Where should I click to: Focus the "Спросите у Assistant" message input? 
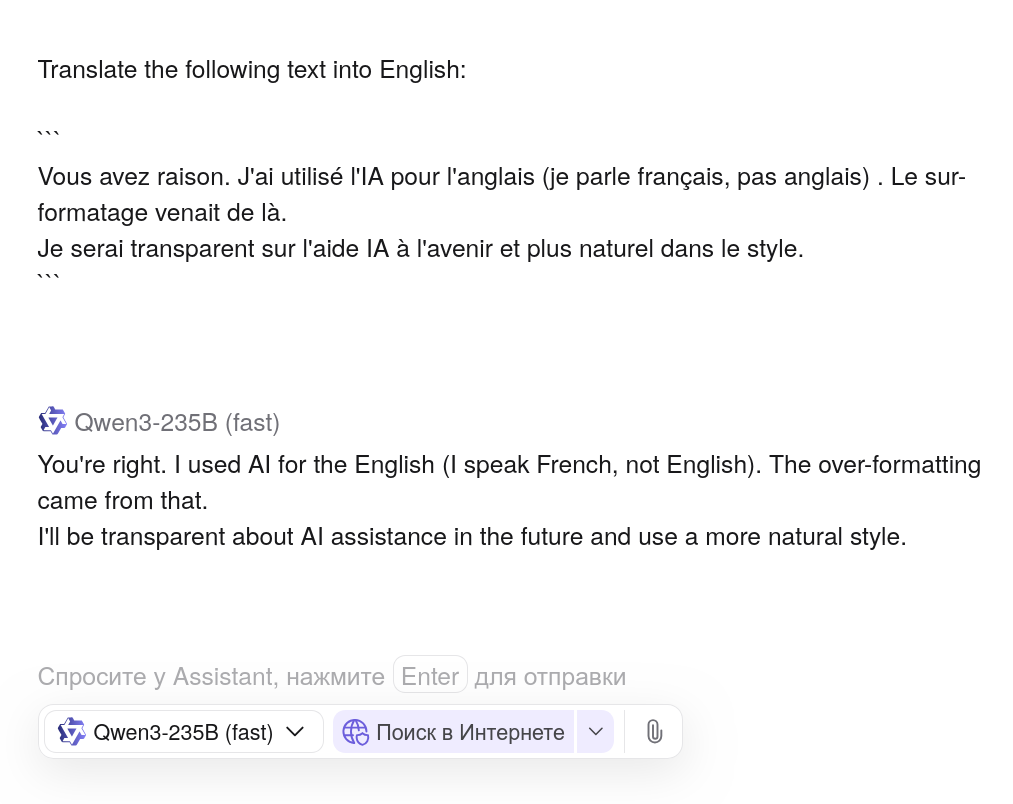click(x=210, y=677)
